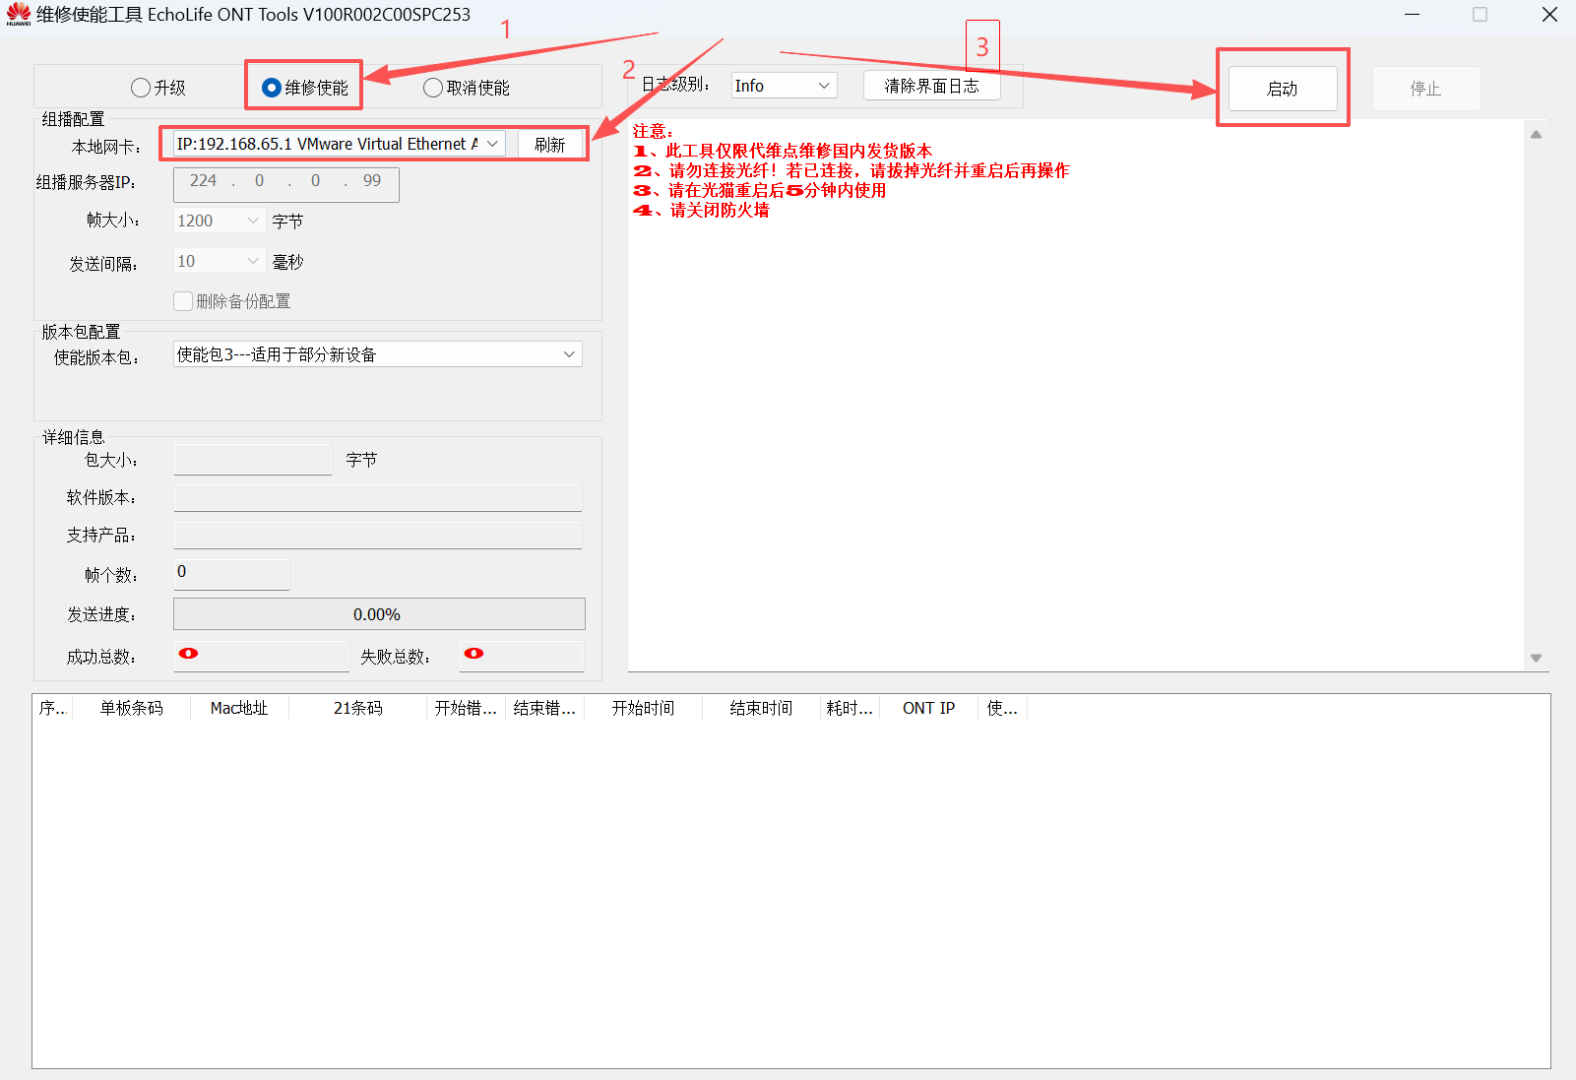Image resolution: width=1576 pixels, height=1080 pixels.
Task: Open the 帧大小 frame size dropdown
Action: coord(219,220)
